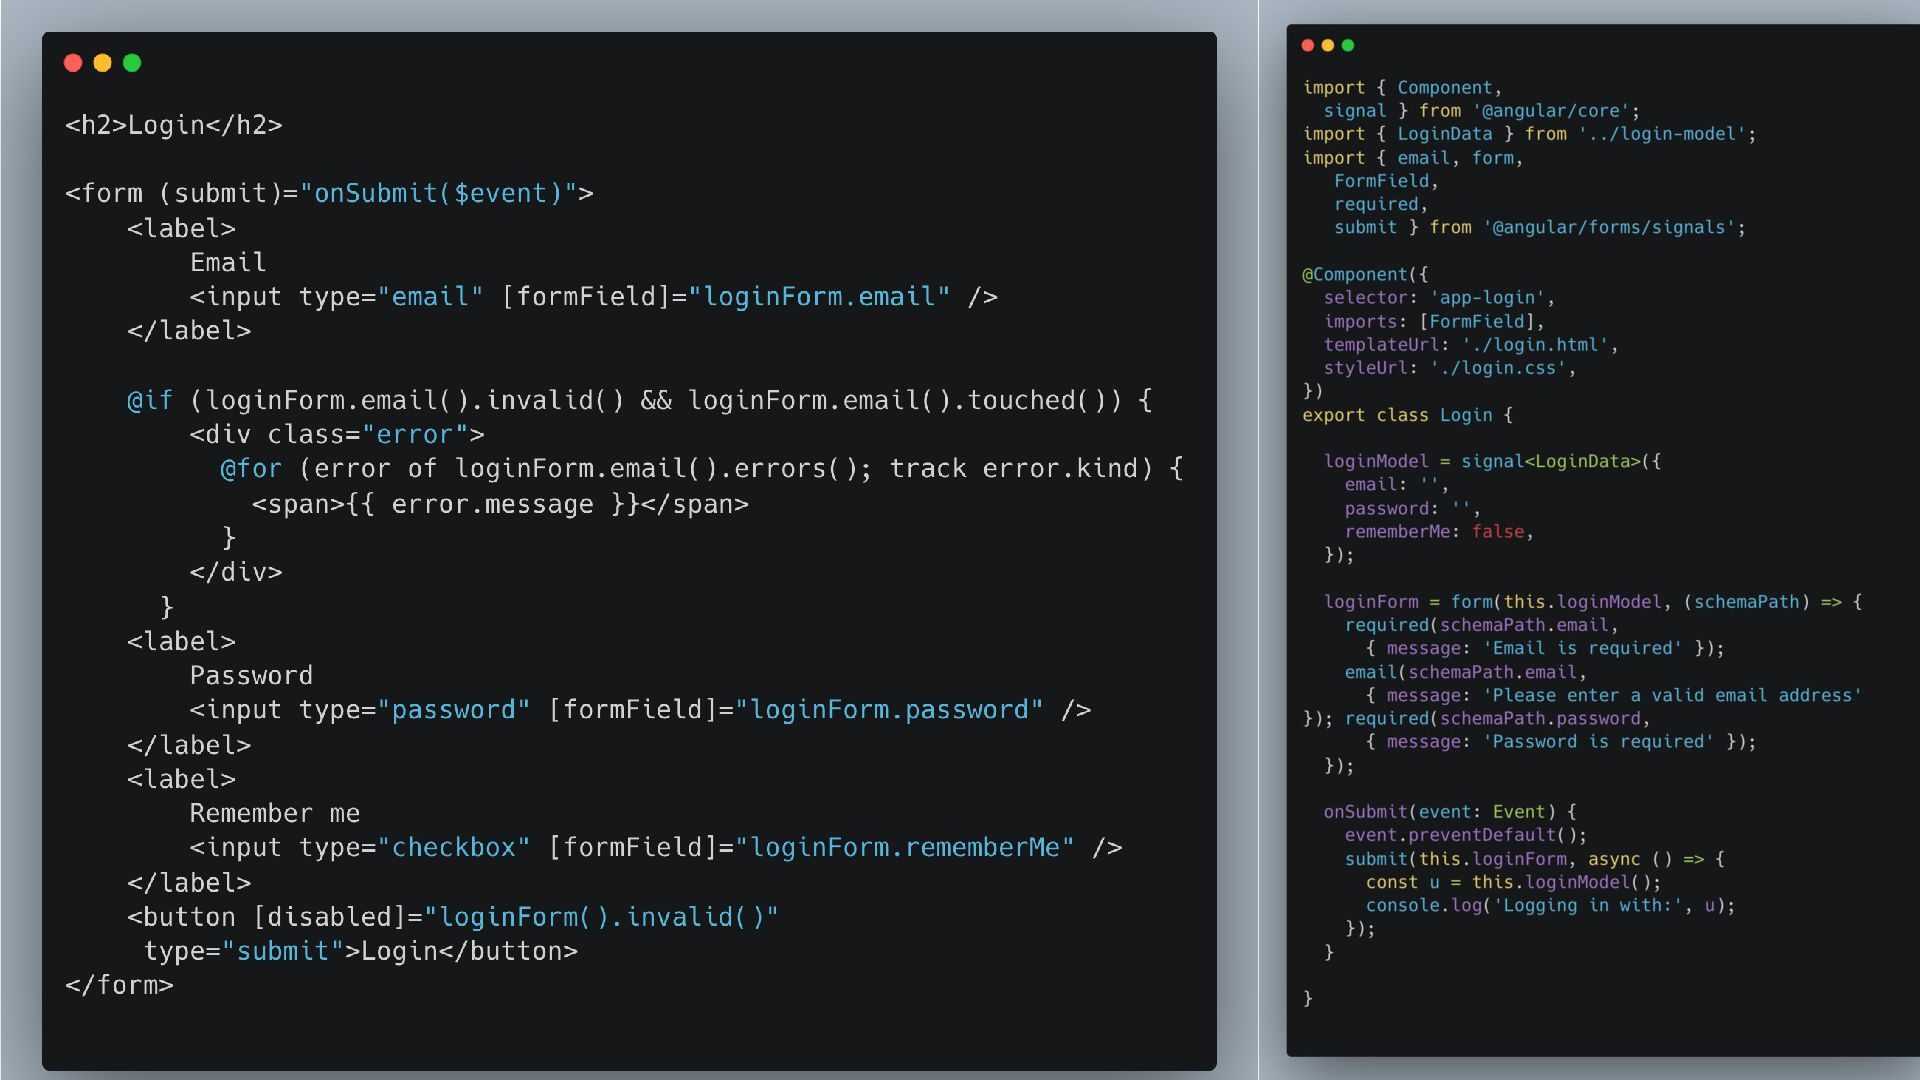Click red close dot on left code window
The height and width of the screenshot is (1080, 1920).
[72, 63]
